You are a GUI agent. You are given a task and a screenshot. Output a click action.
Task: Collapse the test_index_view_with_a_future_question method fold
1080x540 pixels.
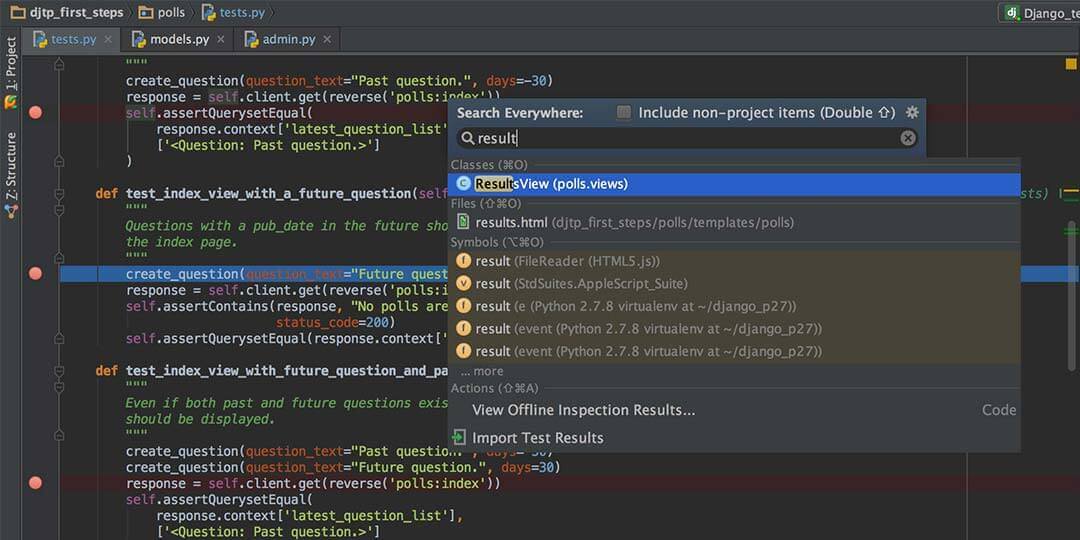pos(59,194)
